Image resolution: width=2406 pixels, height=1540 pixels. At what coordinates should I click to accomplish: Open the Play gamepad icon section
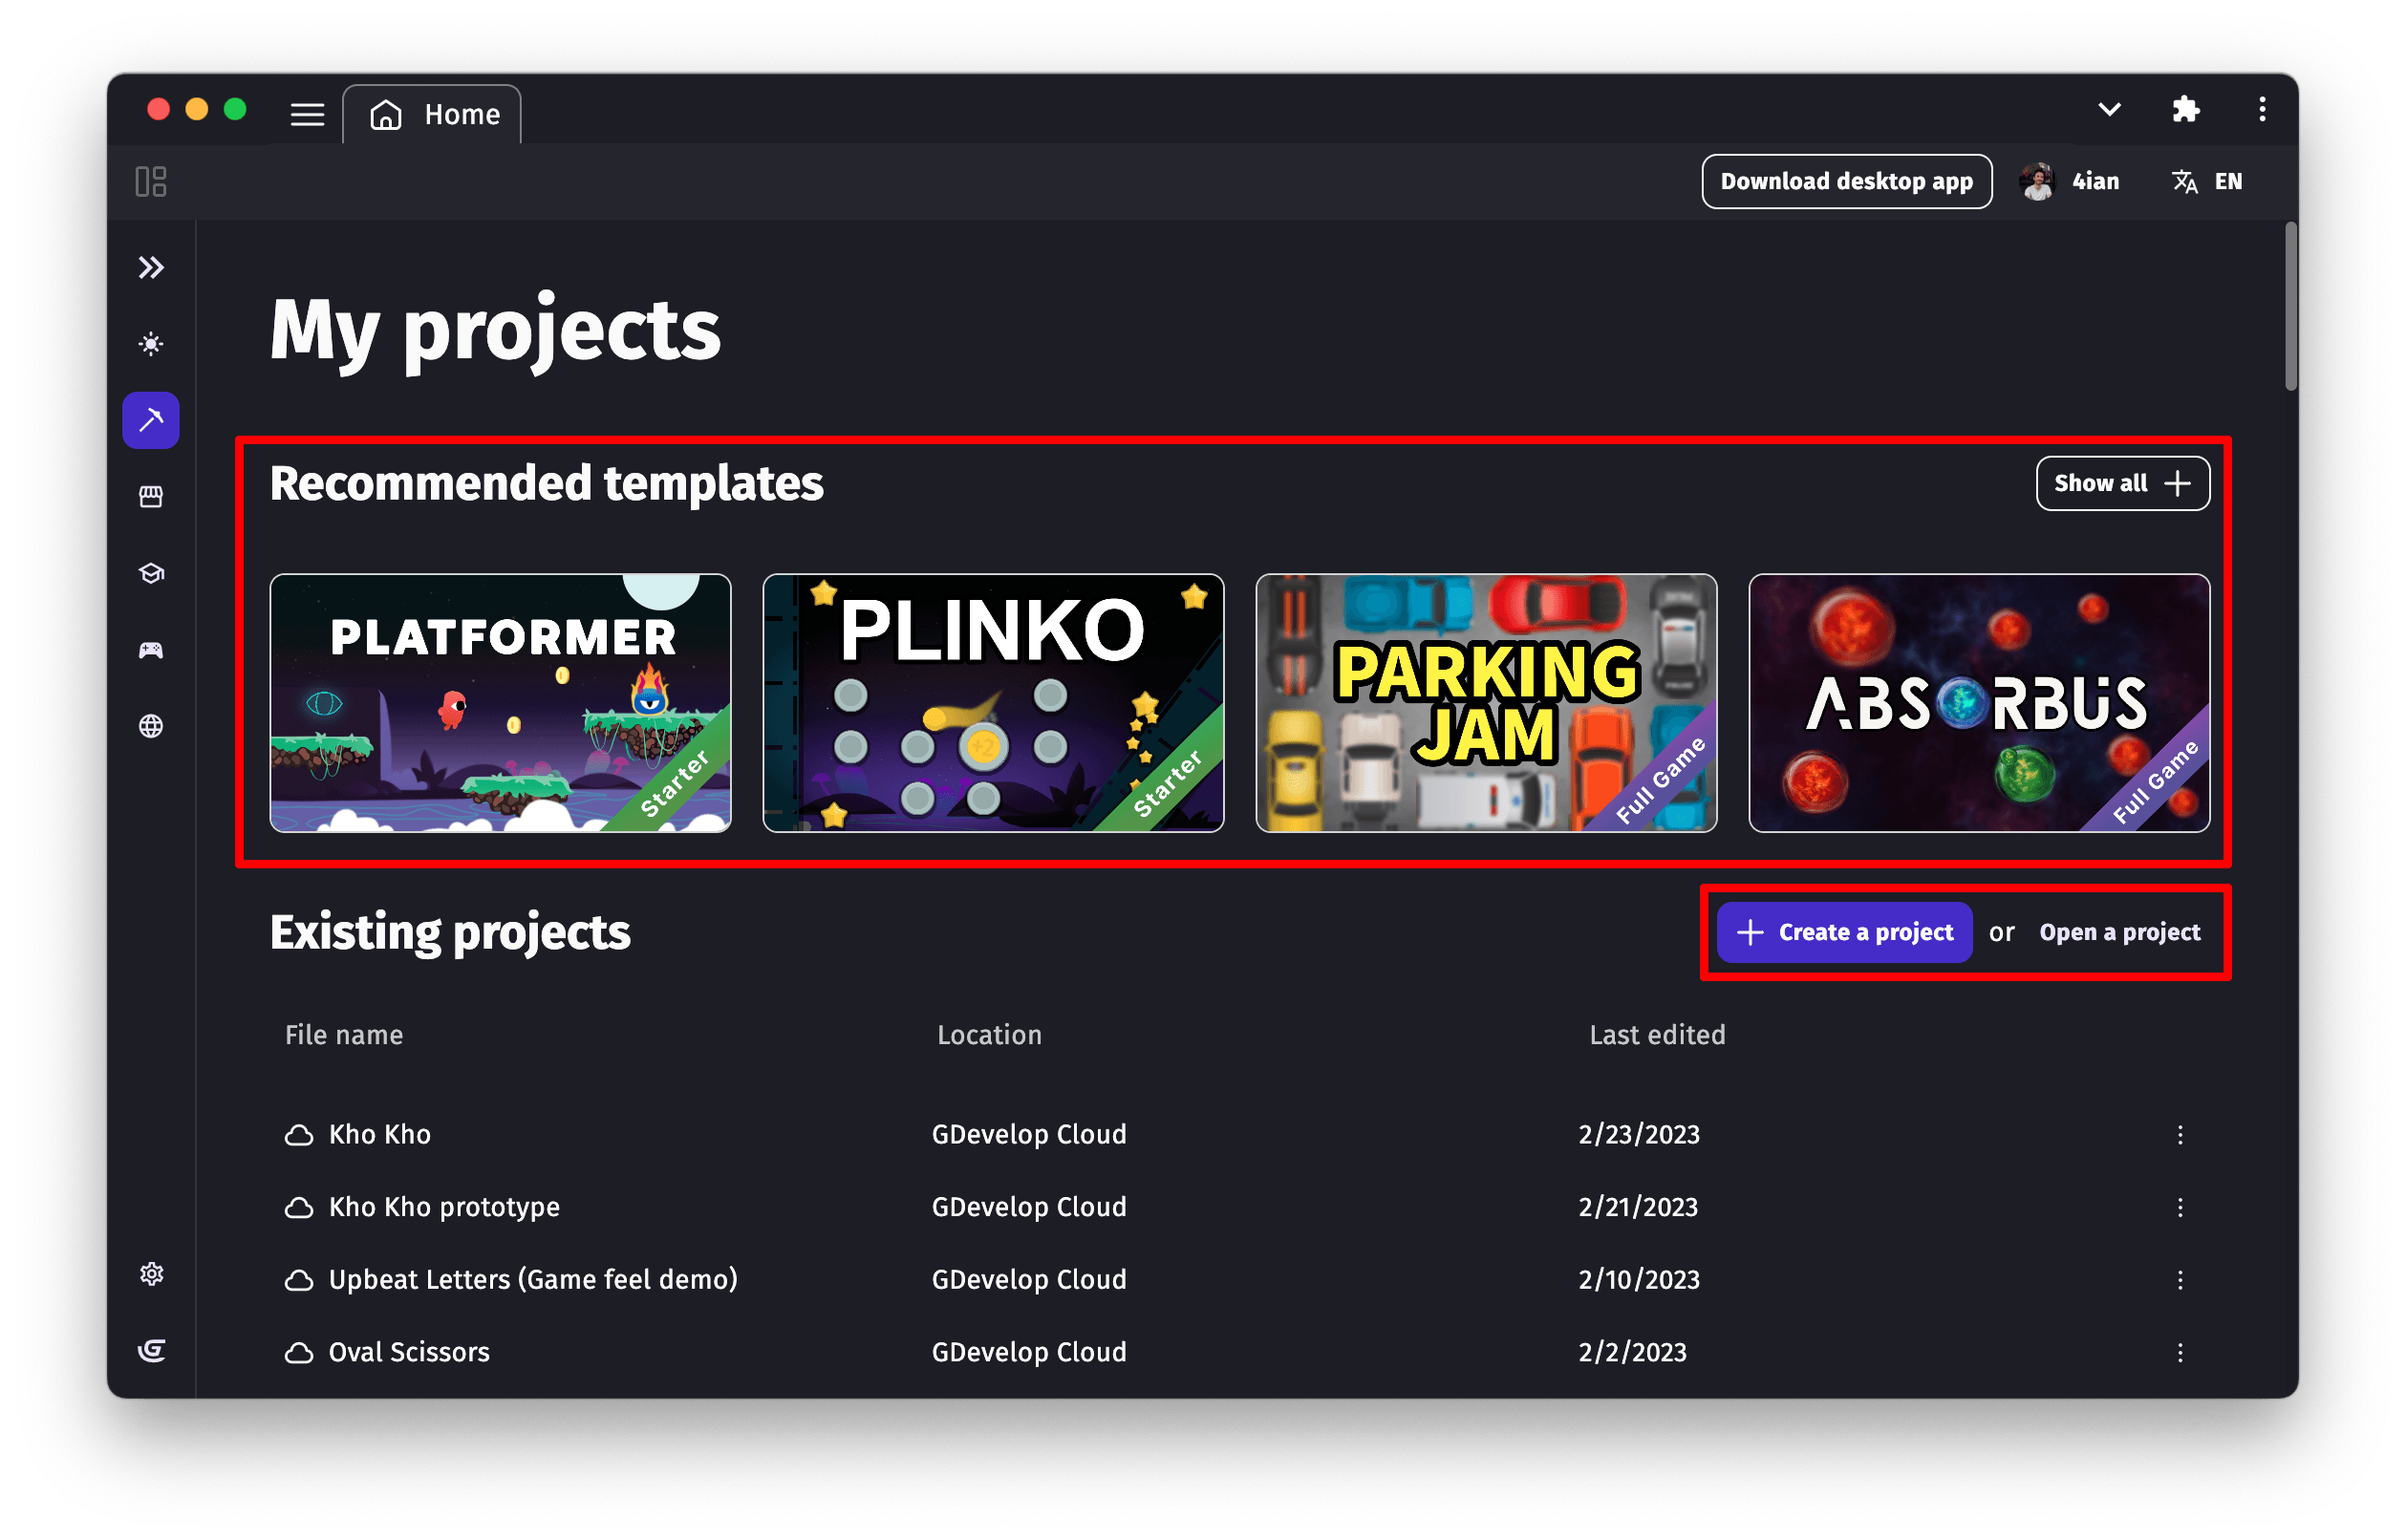(151, 650)
